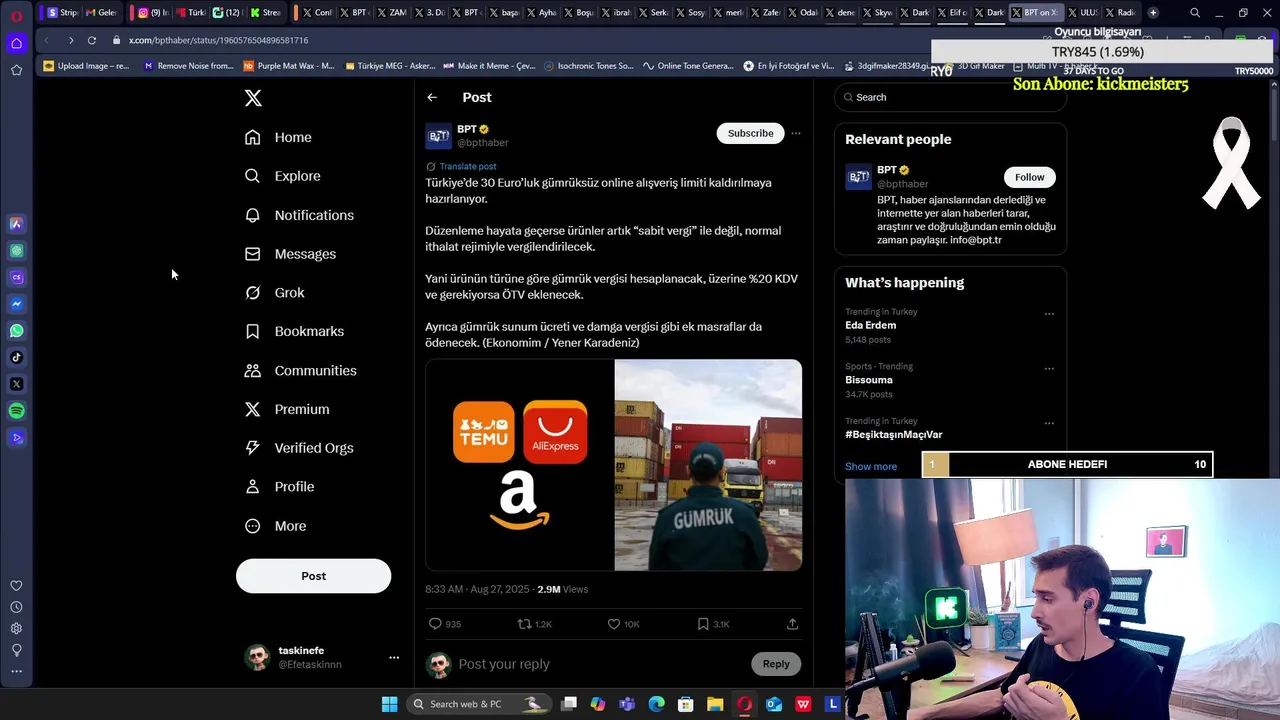
Task: Click Show more under What's happening
Action: coord(871,467)
